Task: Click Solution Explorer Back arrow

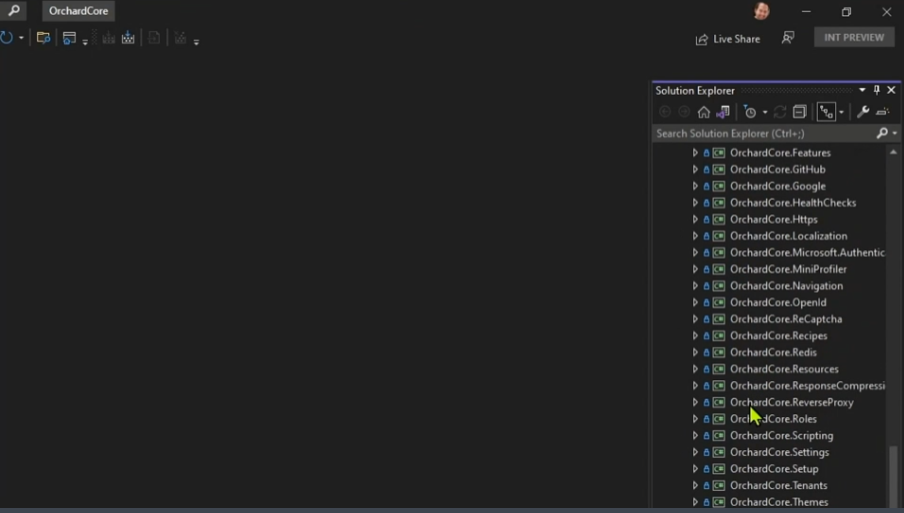Action: coord(665,112)
